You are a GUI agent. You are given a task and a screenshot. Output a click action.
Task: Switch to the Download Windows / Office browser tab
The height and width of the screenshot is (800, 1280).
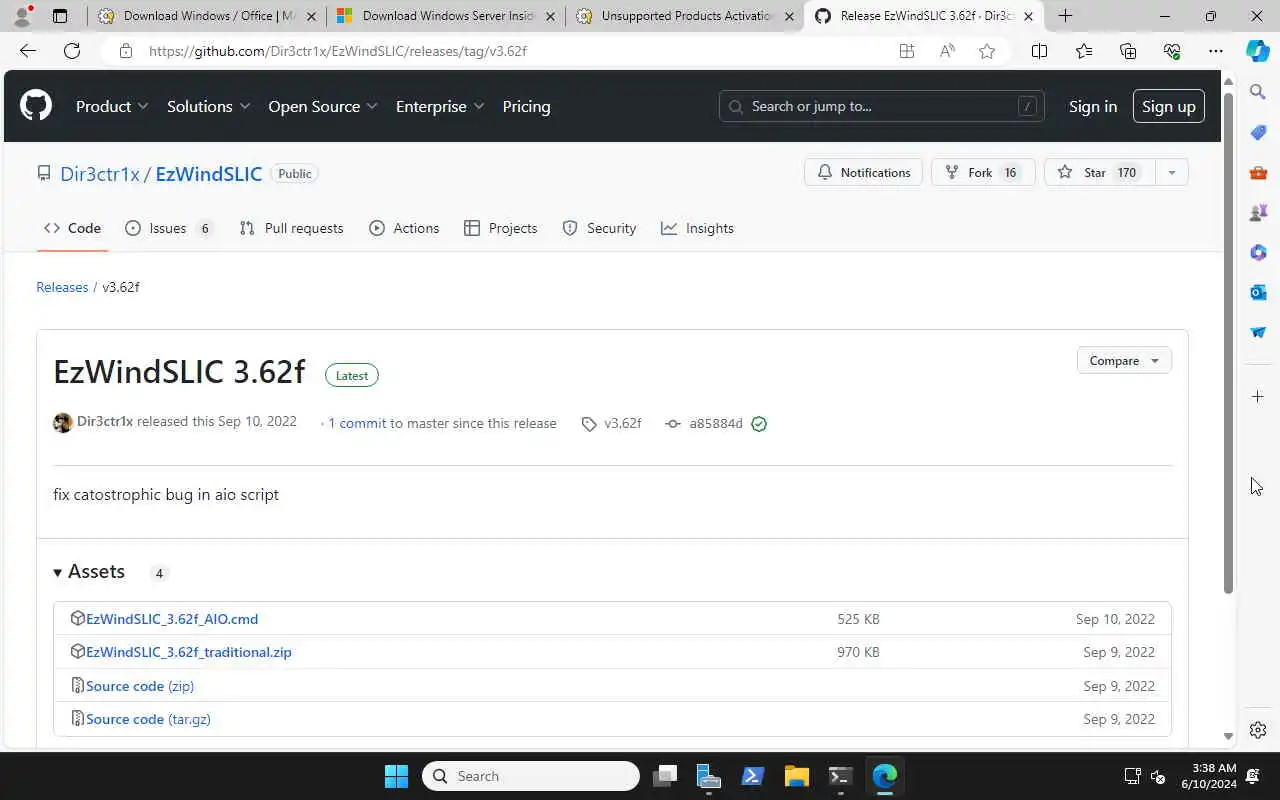206,16
